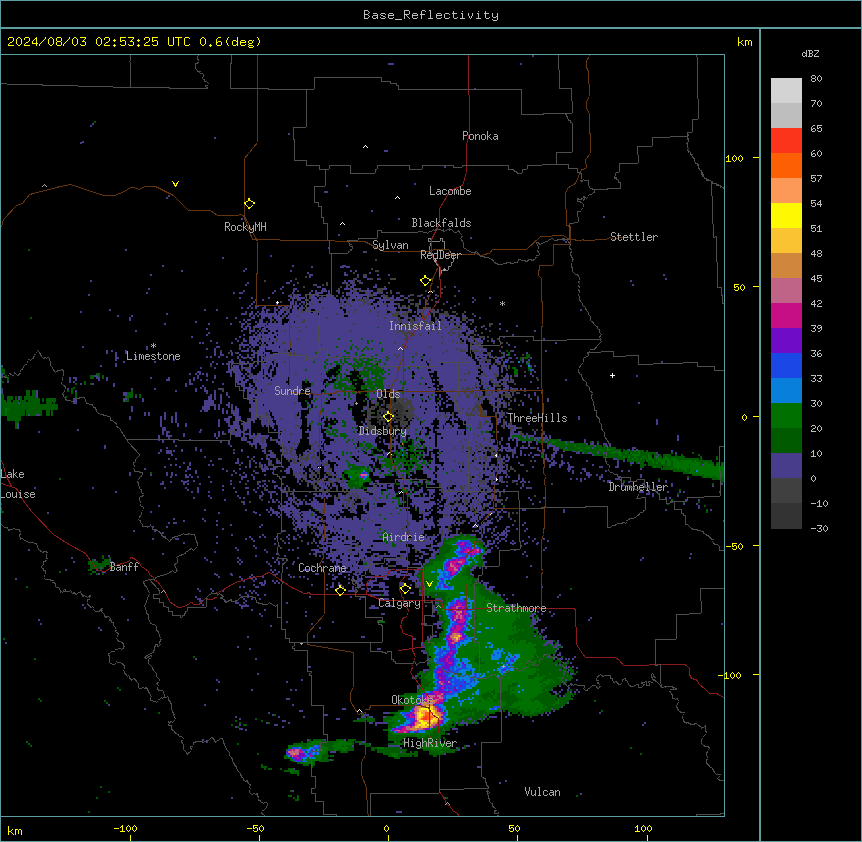Click the HighRiver label
The height and width of the screenshot is (842, 862).
430,743
